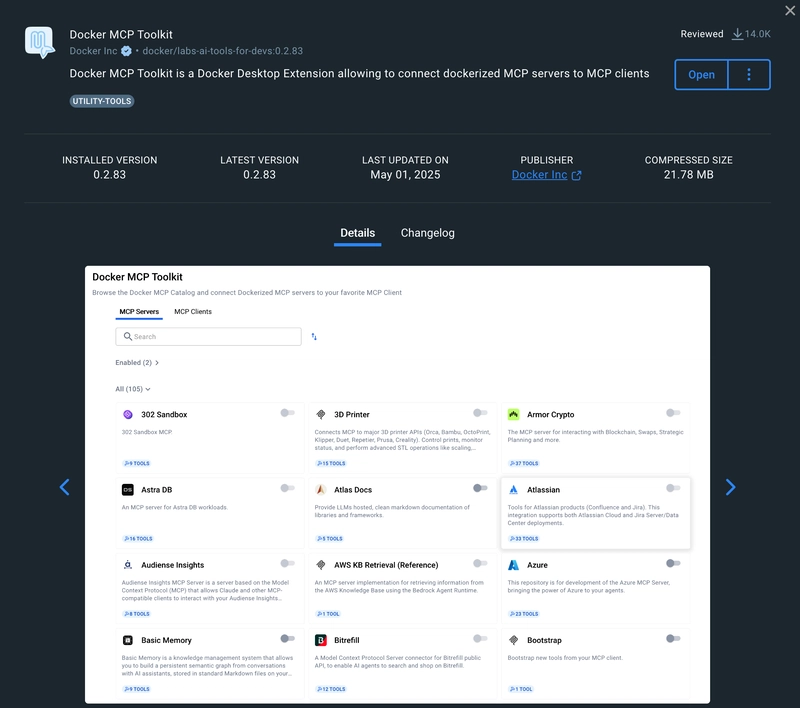
Task: Click the Atlassian server logo icon
Action: point(513,490)
